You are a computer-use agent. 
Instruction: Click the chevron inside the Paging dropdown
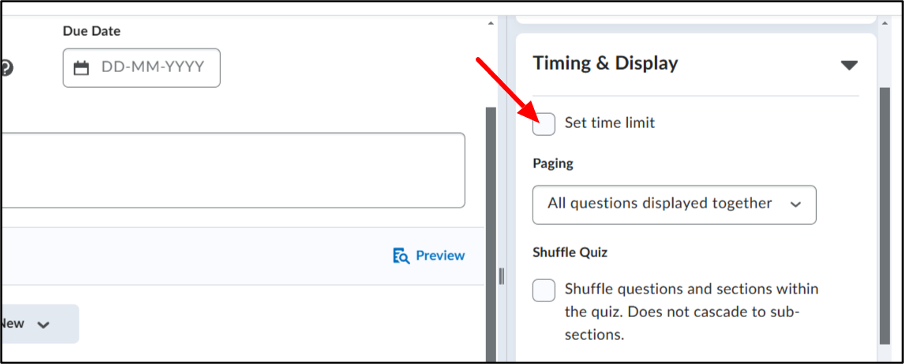tap(796, 204)
